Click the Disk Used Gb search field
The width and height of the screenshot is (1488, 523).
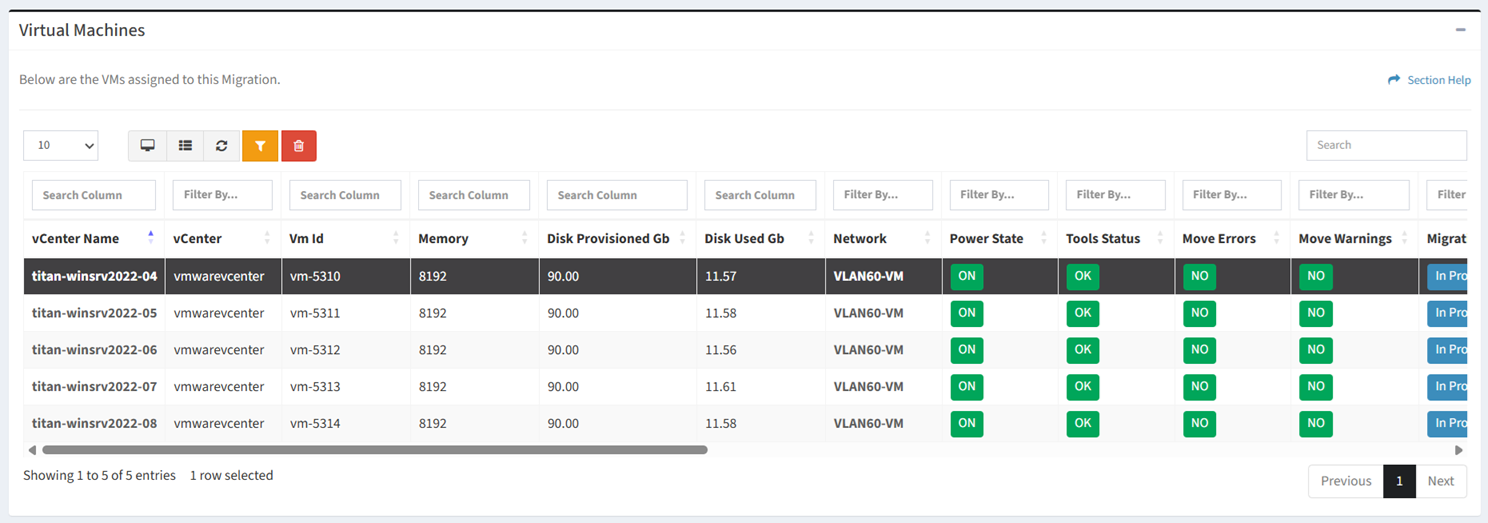click(x=760, y=195)
